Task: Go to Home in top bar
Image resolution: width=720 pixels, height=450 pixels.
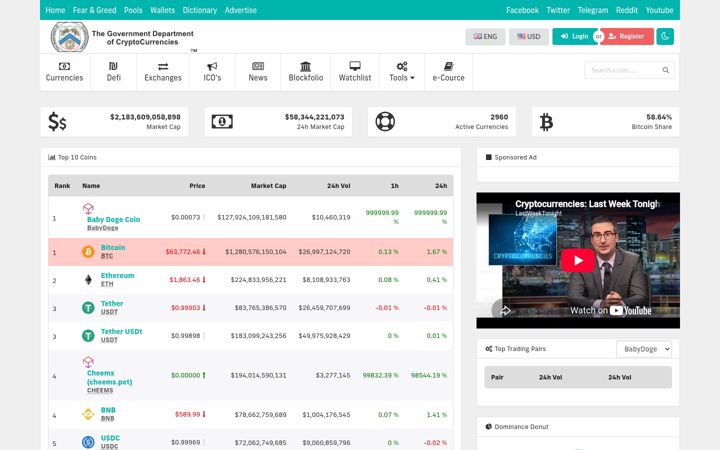Action: point(55,10)
